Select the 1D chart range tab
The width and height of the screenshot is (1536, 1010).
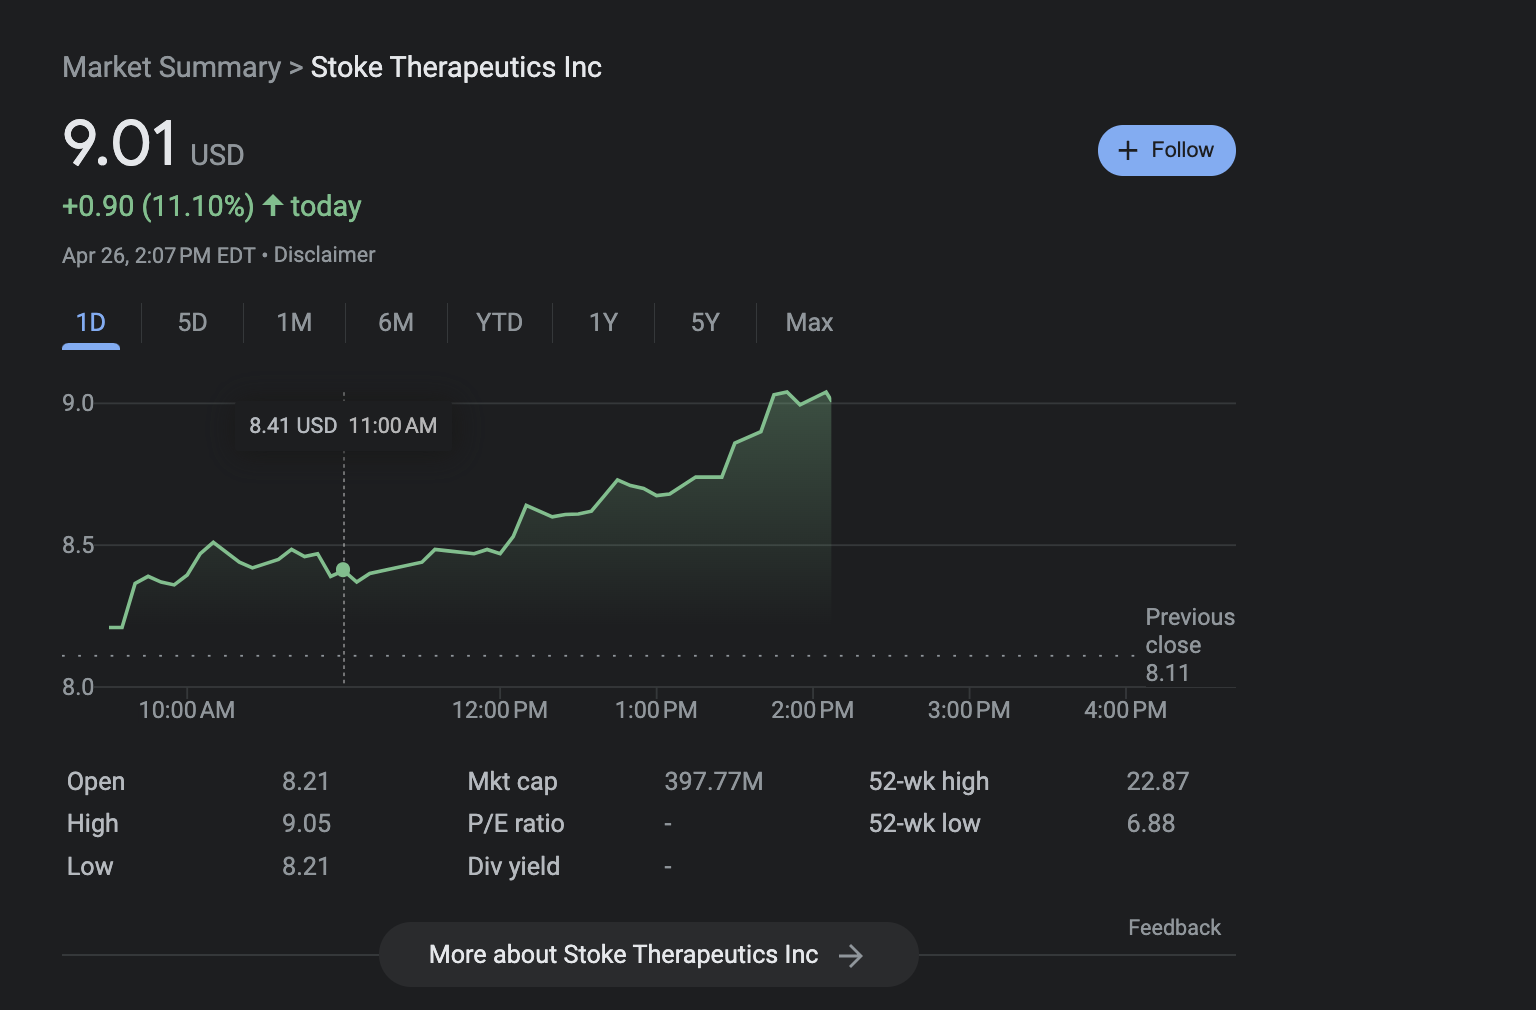(91, 322)
